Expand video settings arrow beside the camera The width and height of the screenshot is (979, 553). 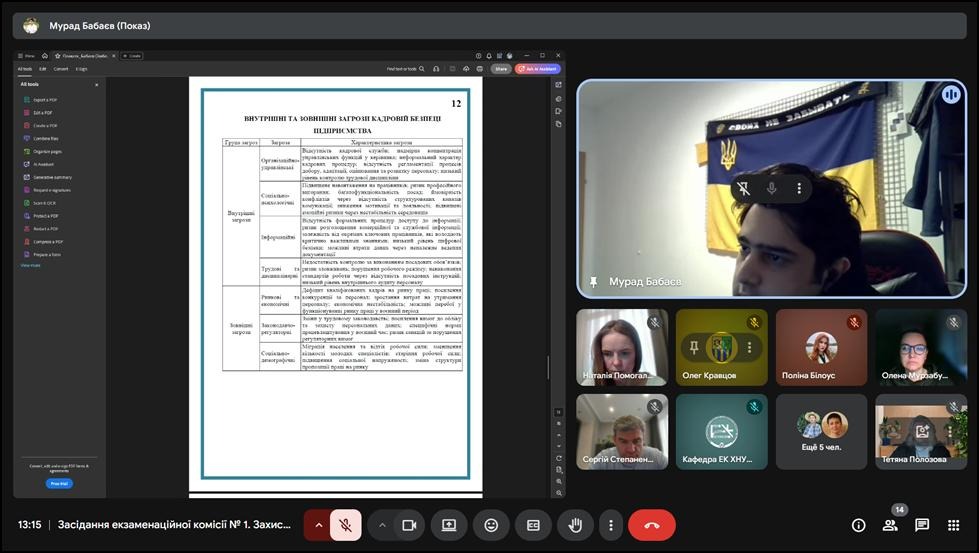[382, 525]
